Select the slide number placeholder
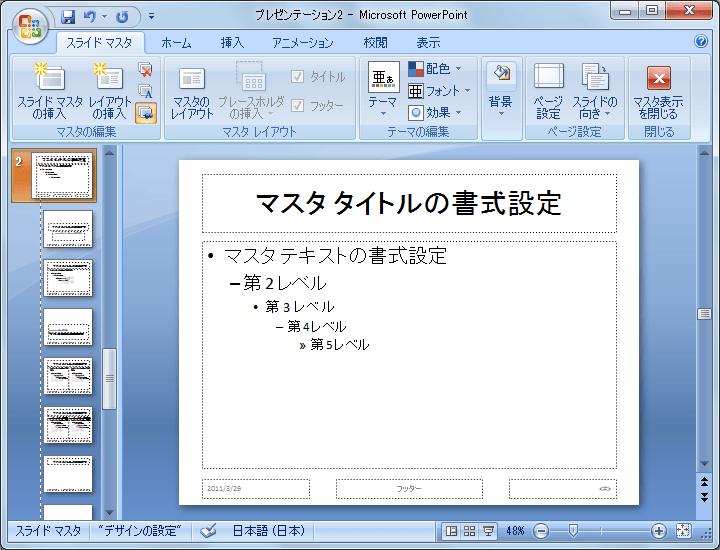 pyautogui.click(x=562, y=488)
